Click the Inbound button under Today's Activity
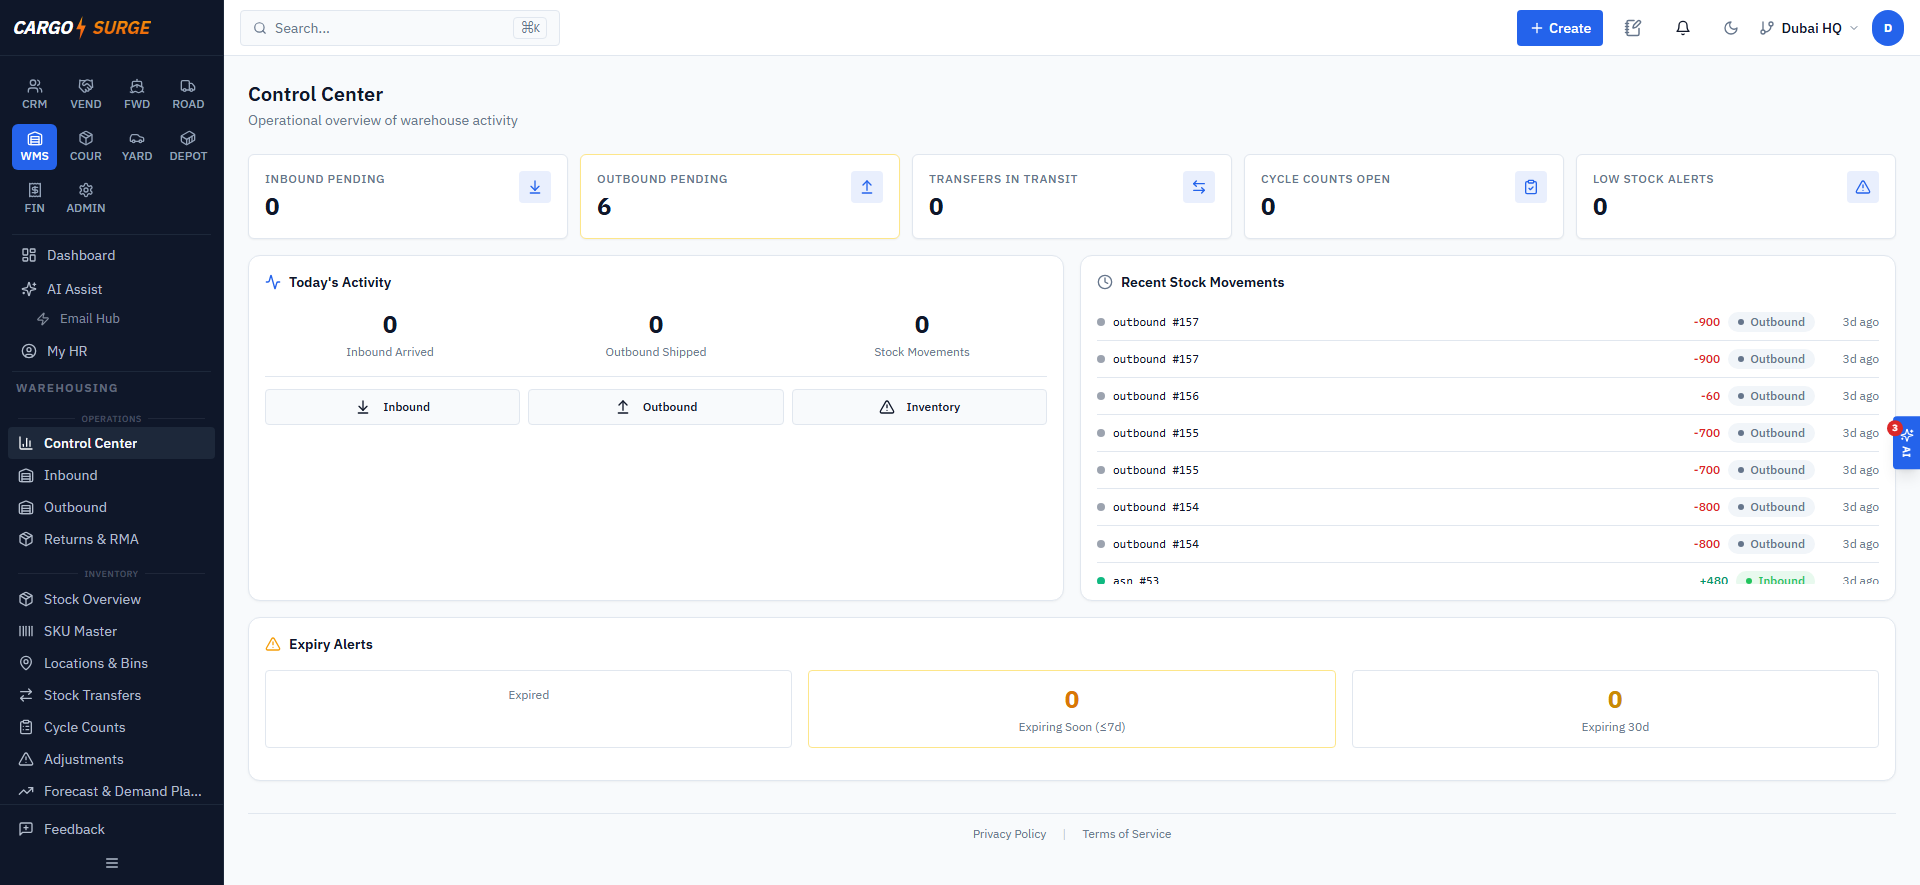This screenshot has height=885, width=1920. [x=392, y=407]
